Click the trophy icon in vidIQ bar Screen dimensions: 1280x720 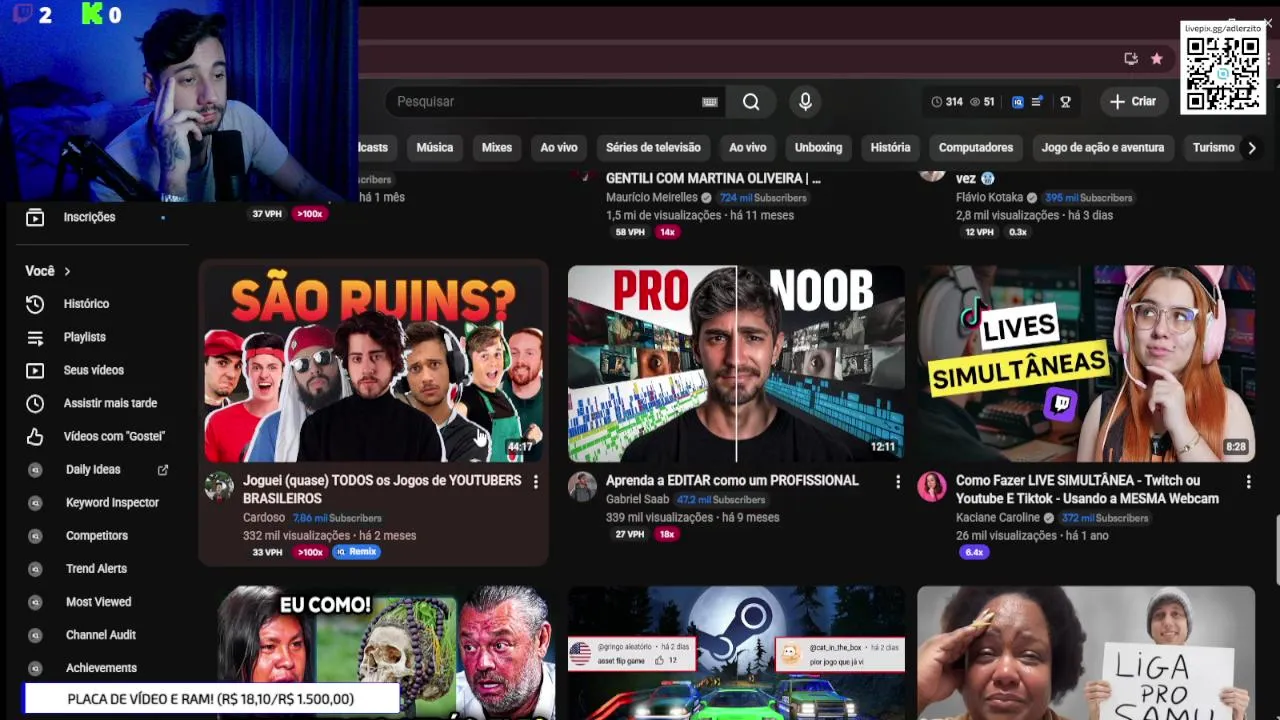pos(1066,101)
